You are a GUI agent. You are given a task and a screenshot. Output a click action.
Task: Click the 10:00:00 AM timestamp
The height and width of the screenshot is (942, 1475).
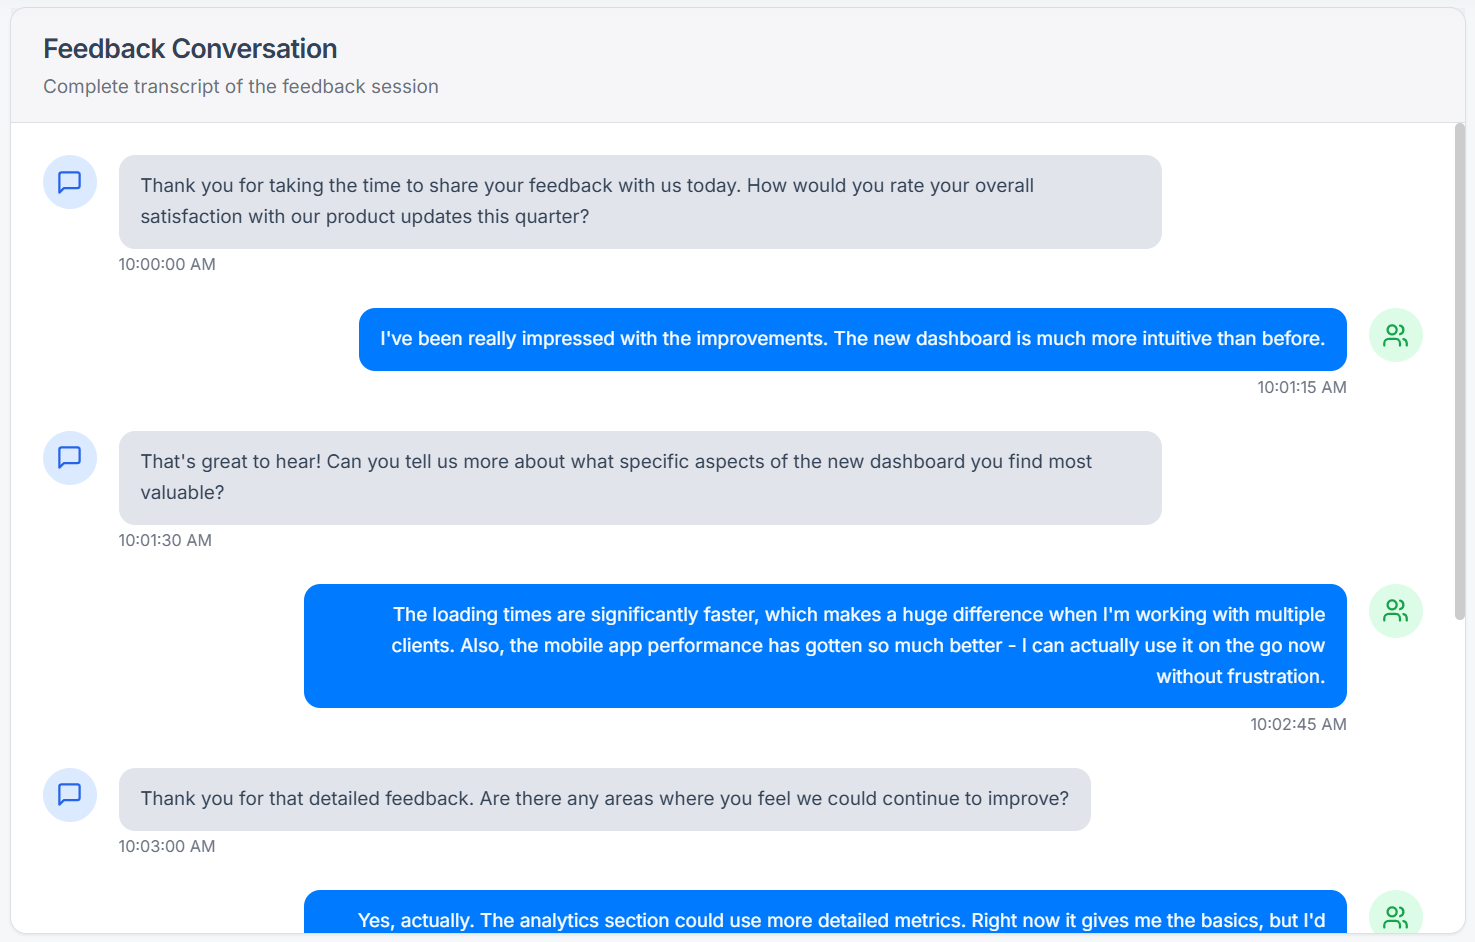pos(167,264)
